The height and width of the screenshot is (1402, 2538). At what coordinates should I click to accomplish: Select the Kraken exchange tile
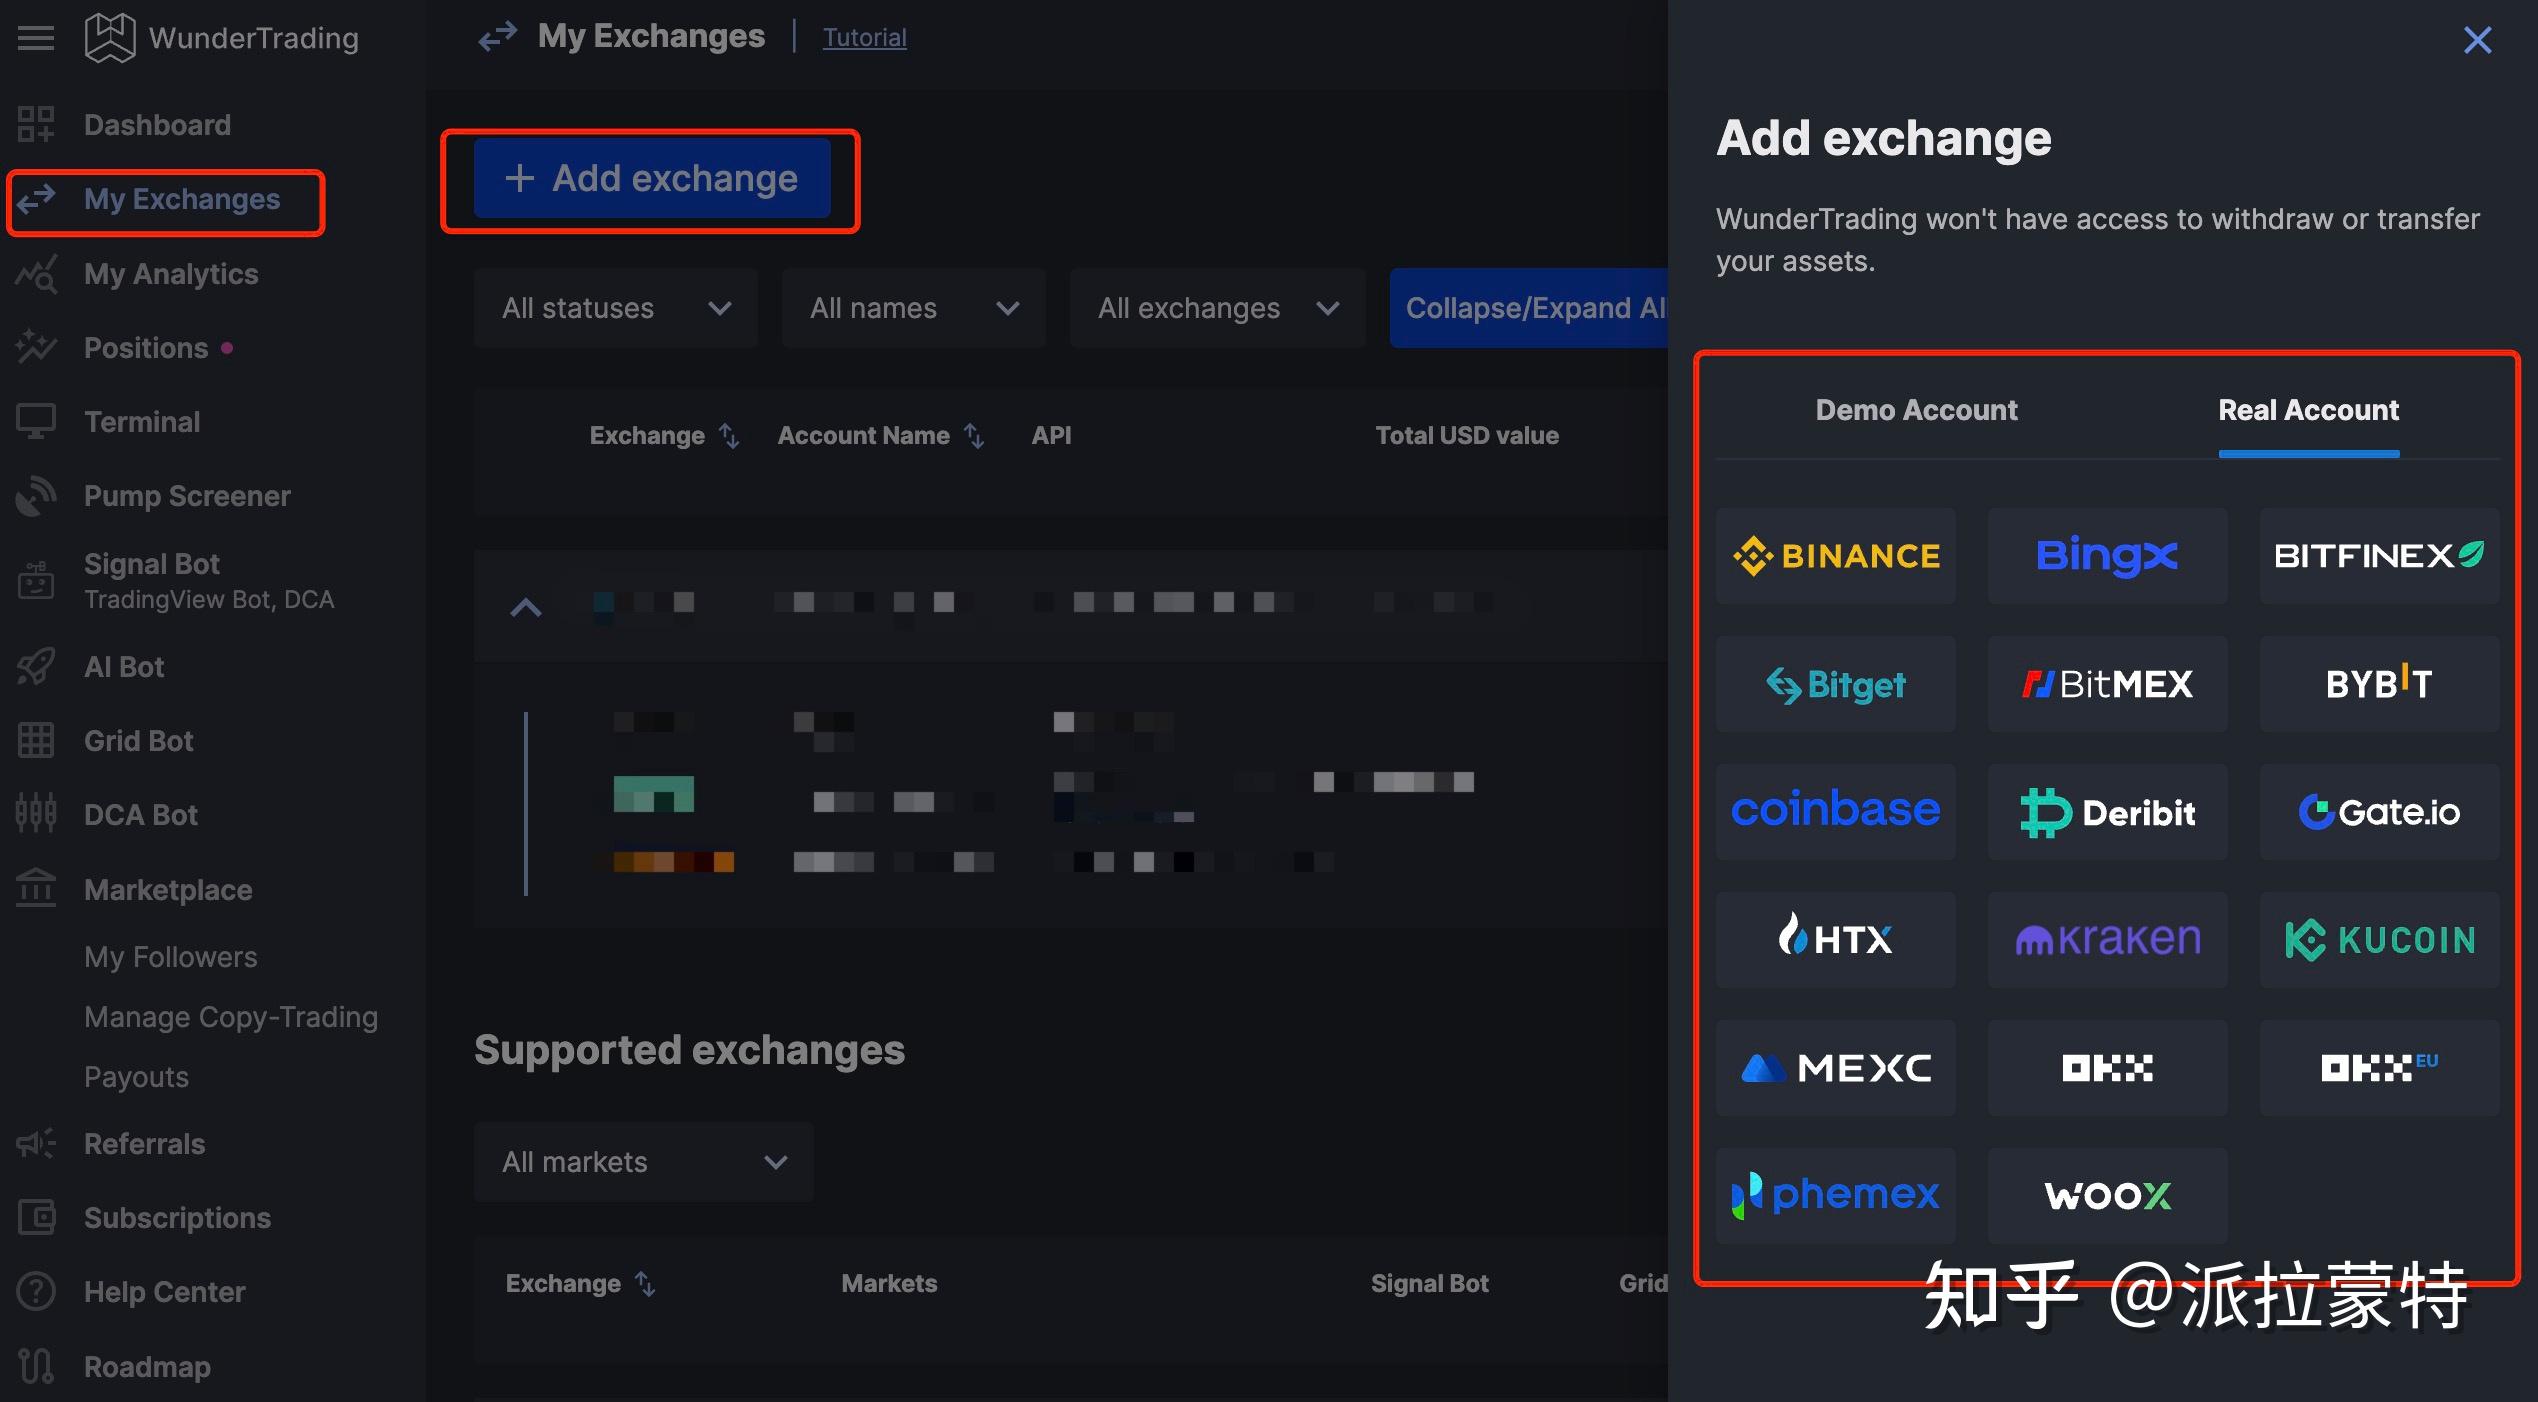[x=2107, y=940]
